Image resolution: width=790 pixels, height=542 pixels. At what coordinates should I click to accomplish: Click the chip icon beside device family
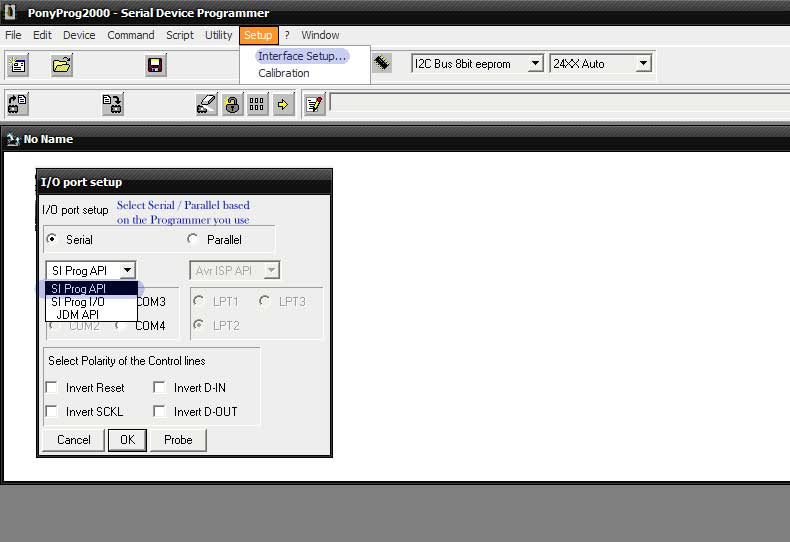tap(382, 63)
